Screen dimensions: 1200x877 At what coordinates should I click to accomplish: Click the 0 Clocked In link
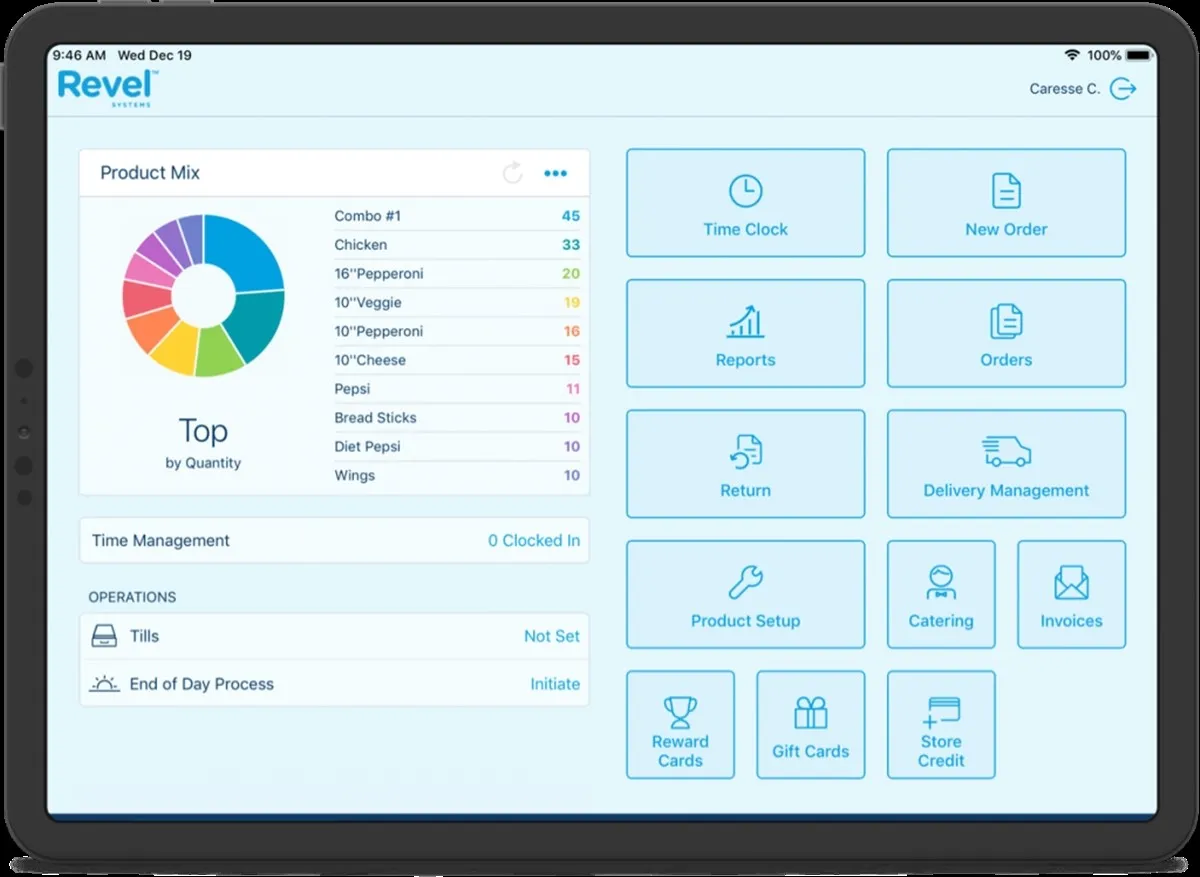[533, 540]
